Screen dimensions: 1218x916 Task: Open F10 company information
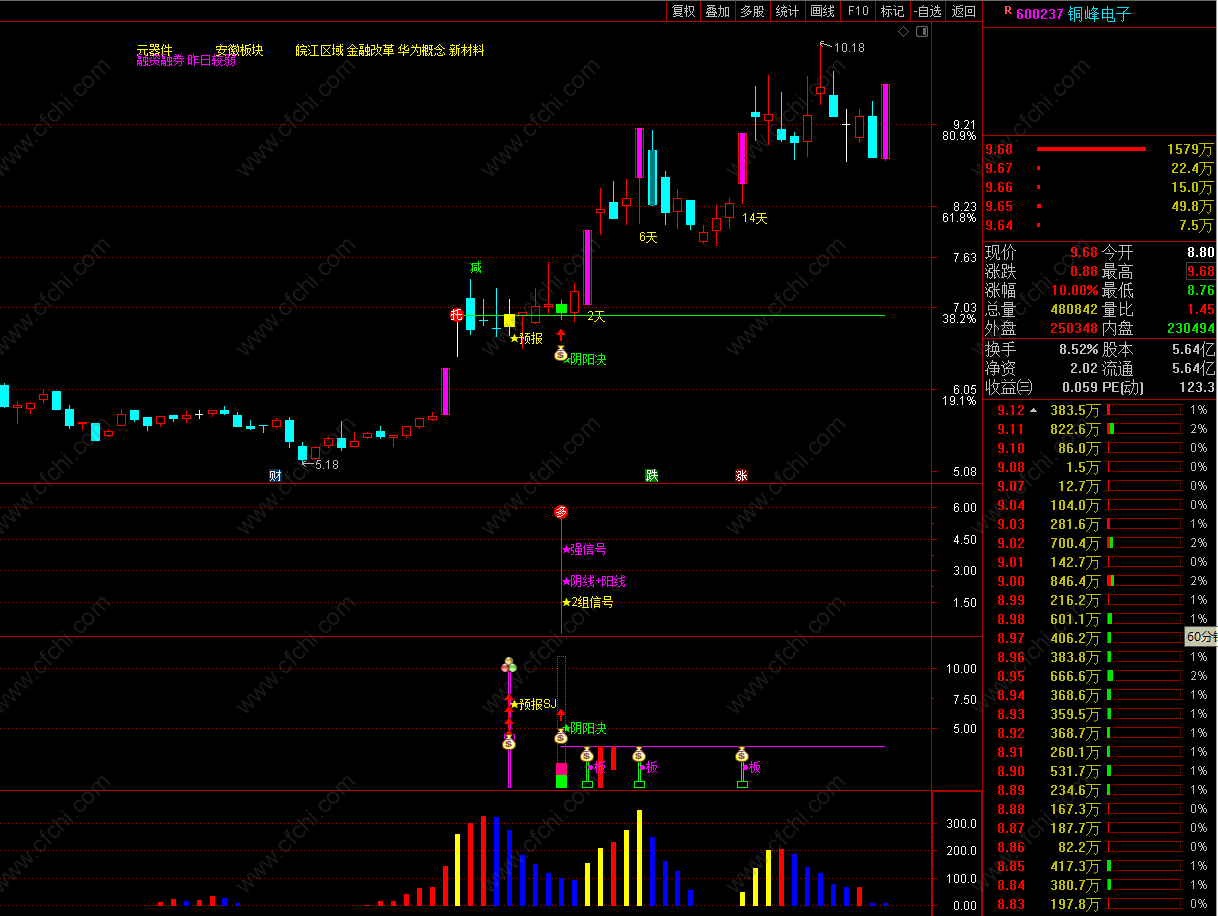click(x=857, y=11)
